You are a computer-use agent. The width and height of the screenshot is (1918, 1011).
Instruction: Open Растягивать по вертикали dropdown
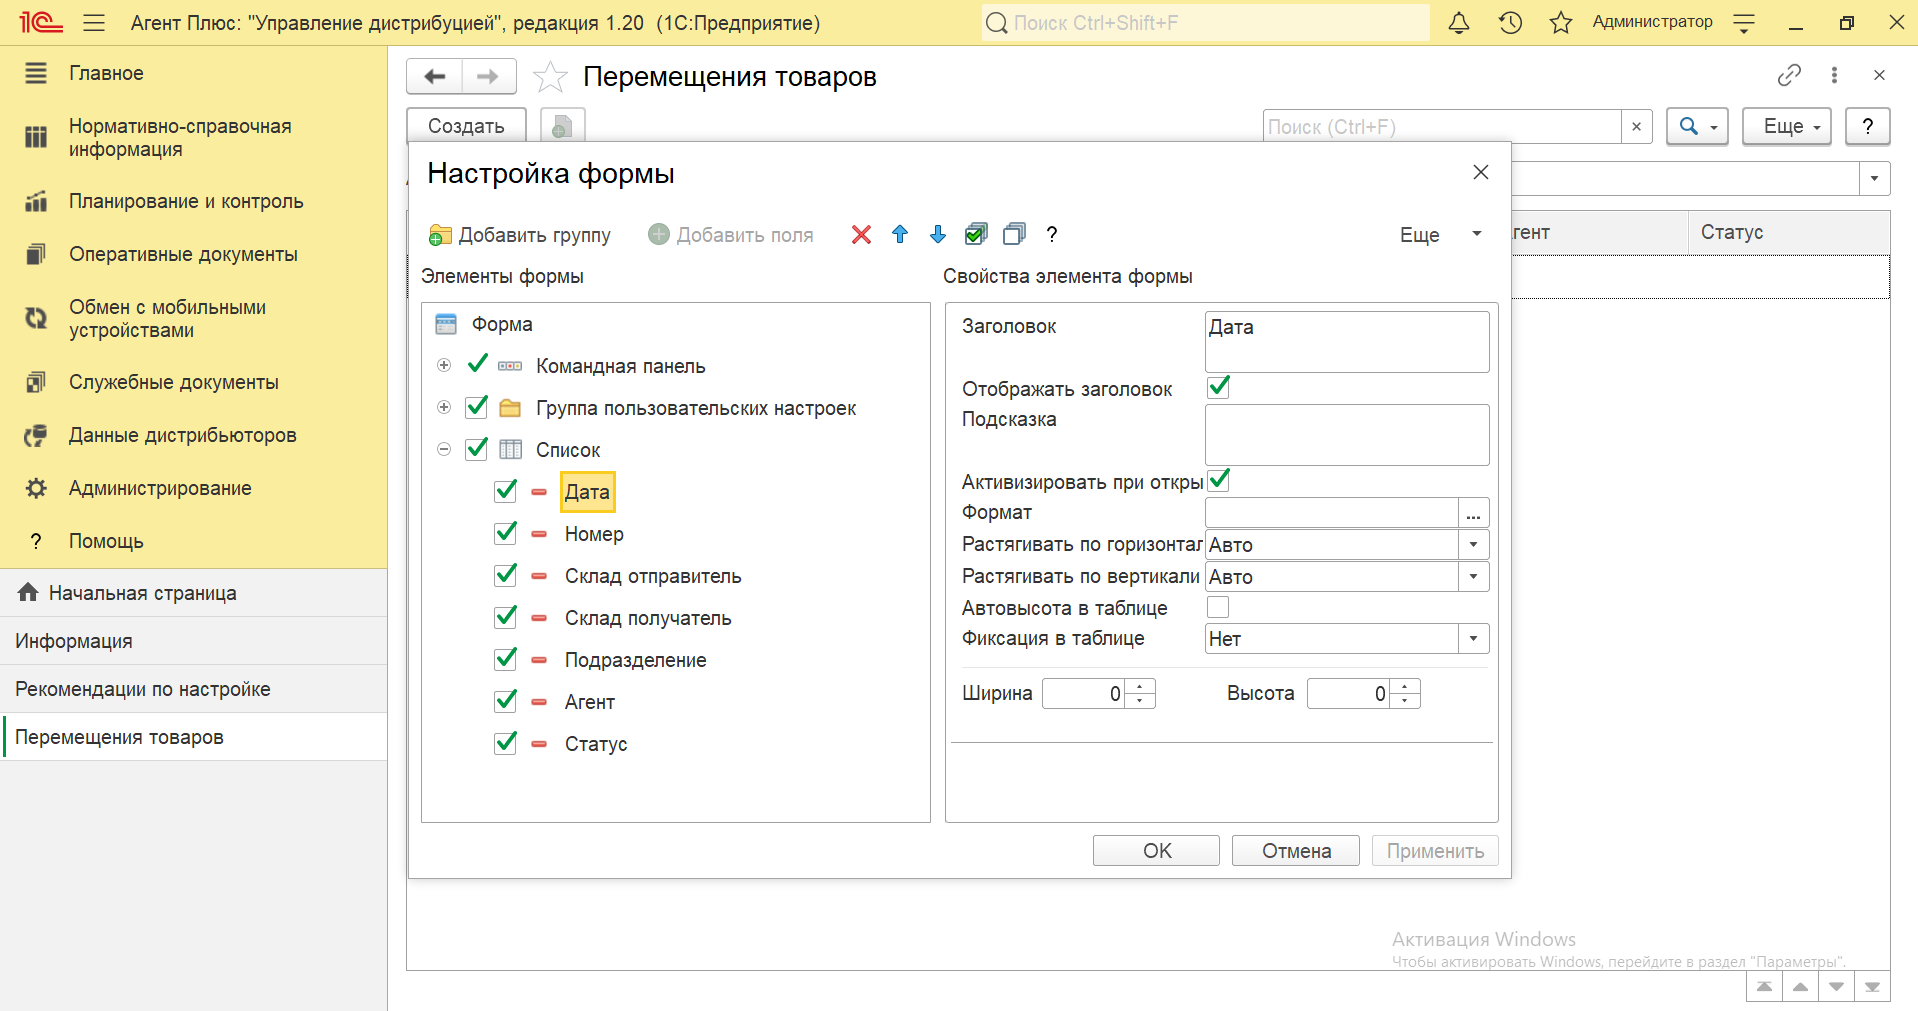coord(1473,577)
